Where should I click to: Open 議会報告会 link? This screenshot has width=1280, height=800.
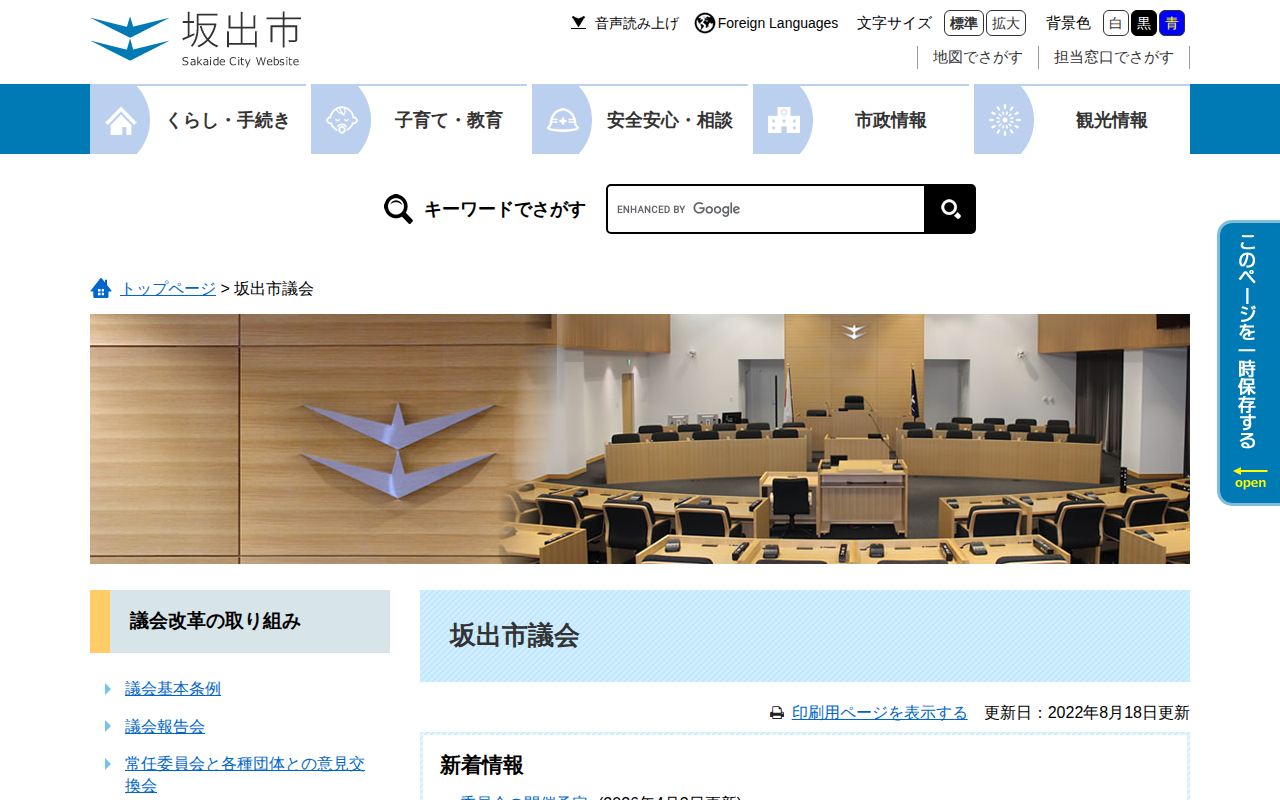pyautogui.click(x=165, y=727)
